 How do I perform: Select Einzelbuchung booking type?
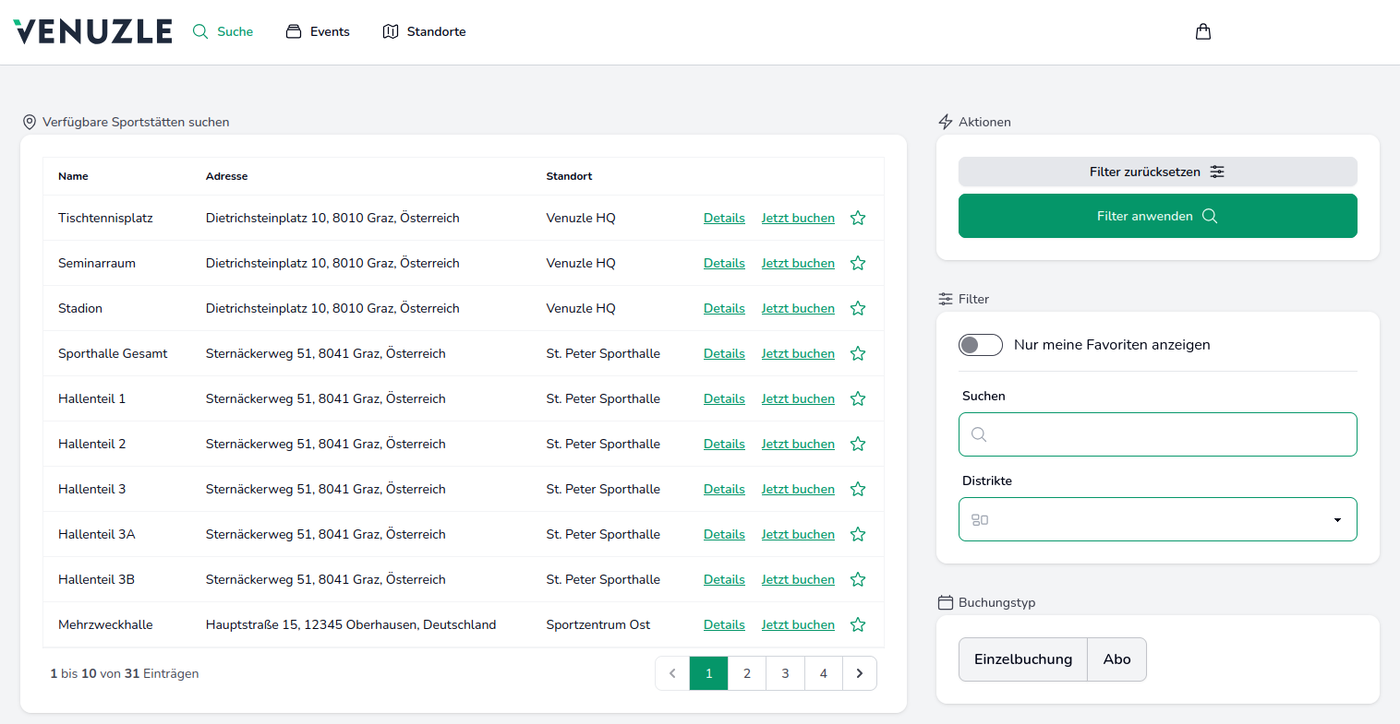[1022, 660]
